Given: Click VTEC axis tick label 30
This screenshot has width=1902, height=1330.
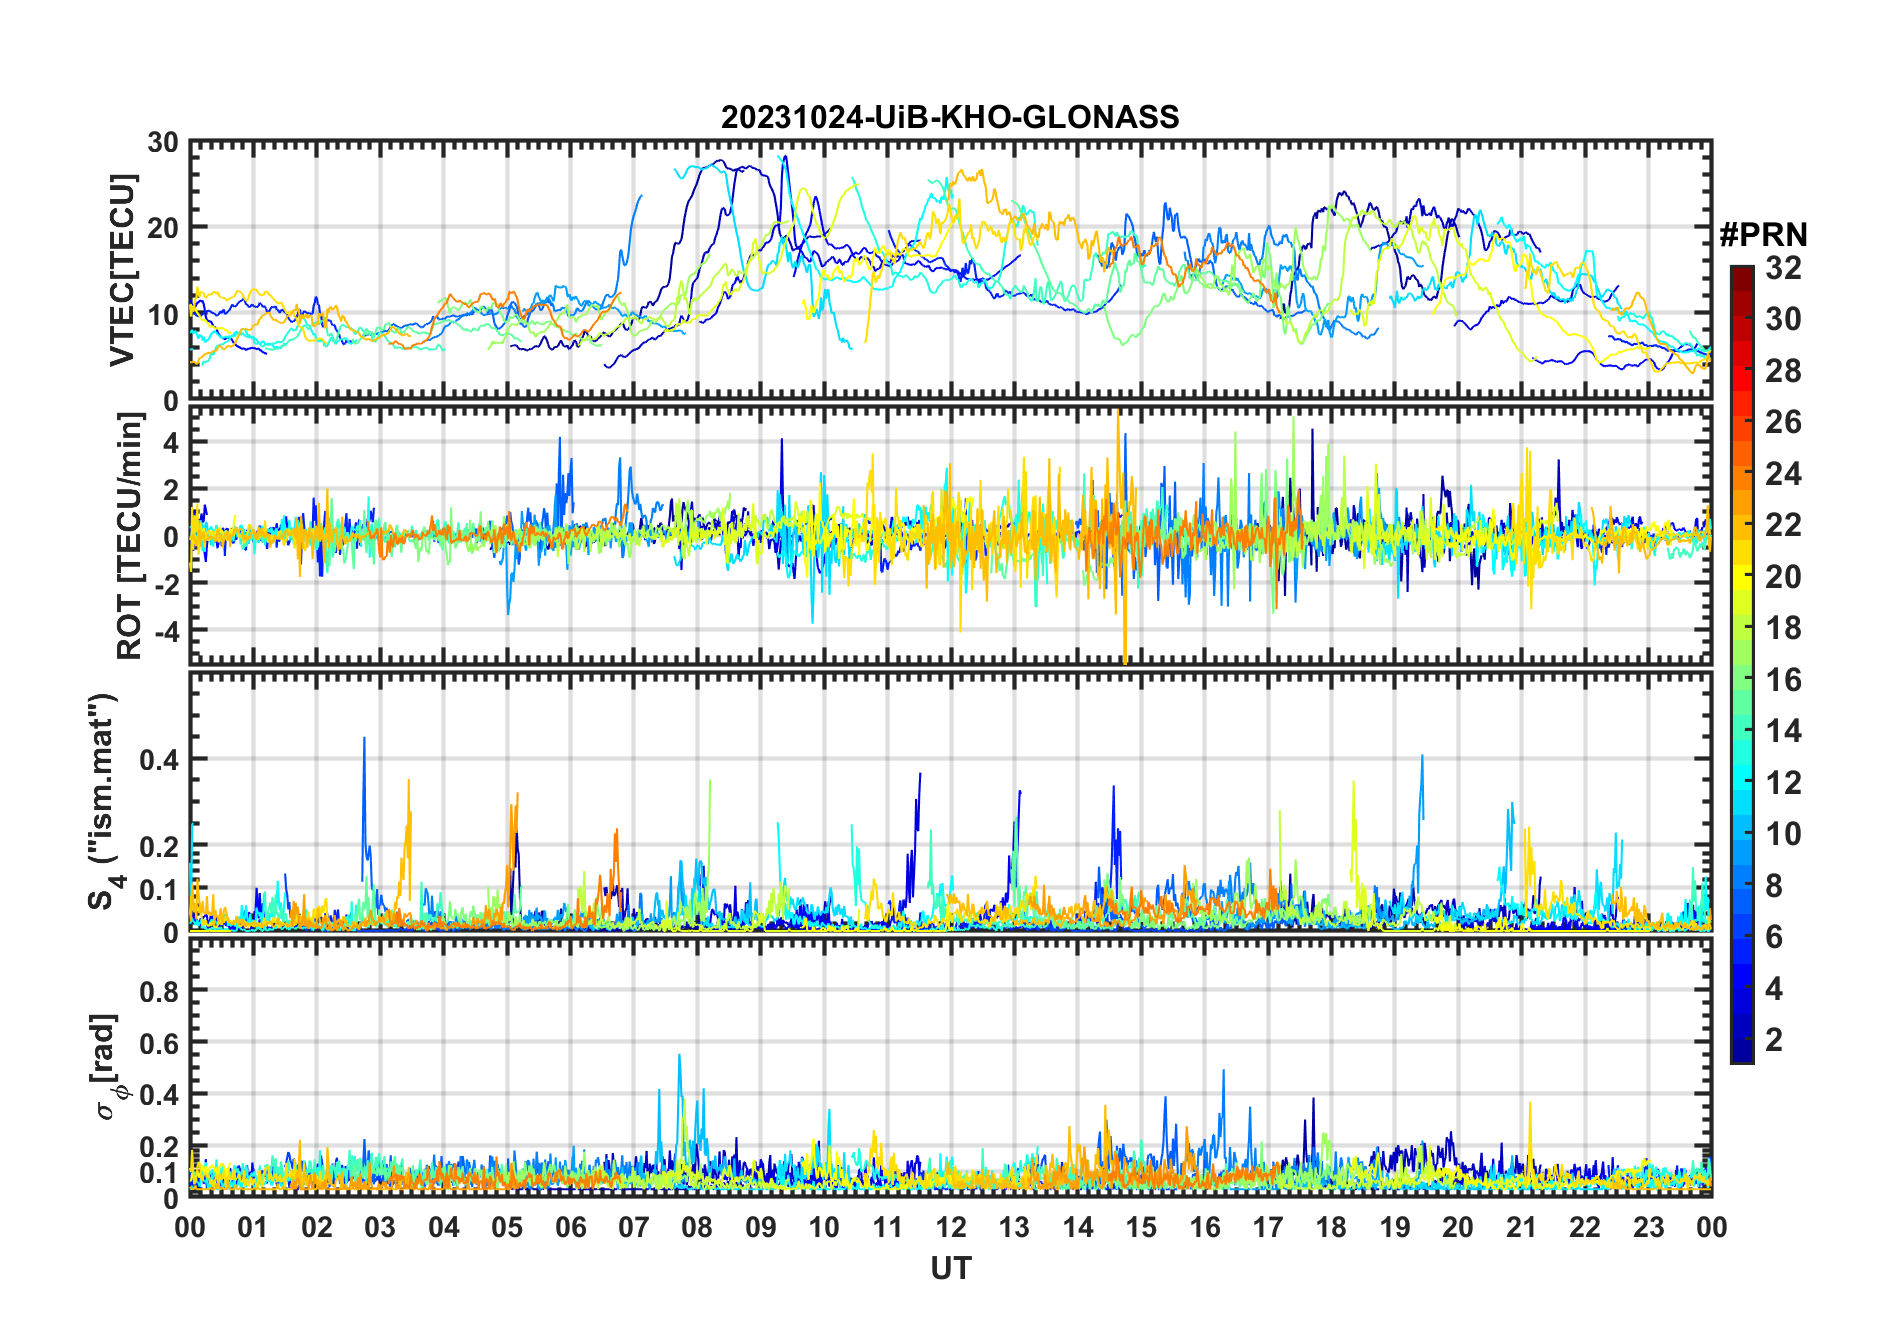Looking at the screenshot, I should click(x=163, y=143).
